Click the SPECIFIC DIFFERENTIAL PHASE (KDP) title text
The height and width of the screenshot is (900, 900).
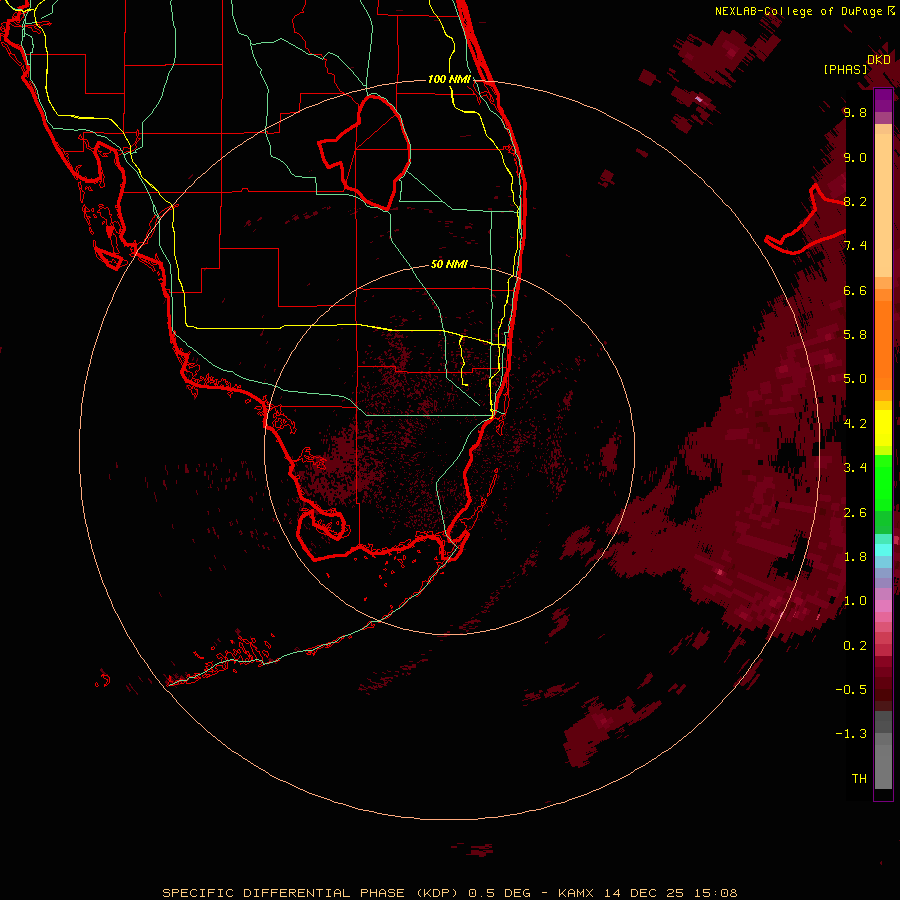(x=310, y=893)
